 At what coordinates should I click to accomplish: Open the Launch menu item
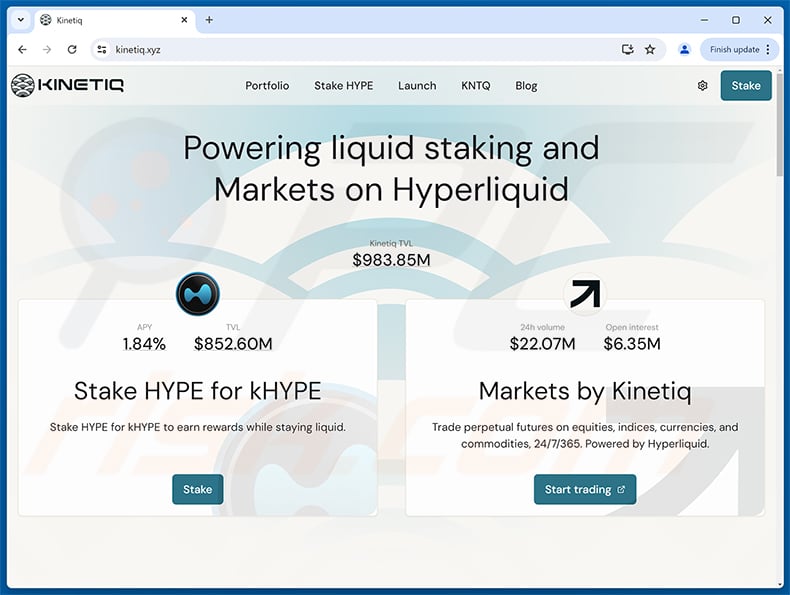(x=417, y=86)
